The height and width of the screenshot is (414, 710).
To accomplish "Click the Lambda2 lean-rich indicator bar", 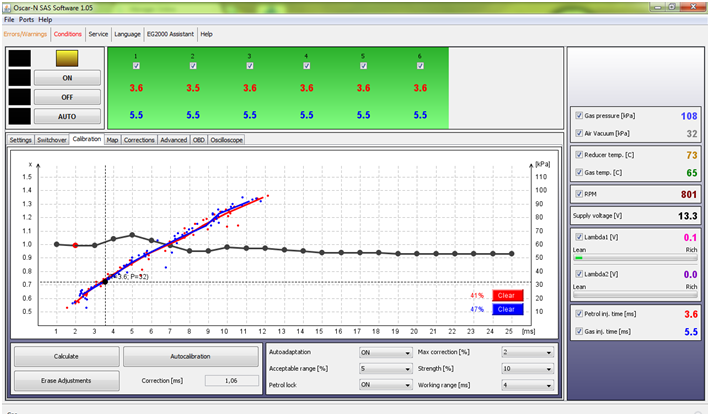I will (635, 294).
